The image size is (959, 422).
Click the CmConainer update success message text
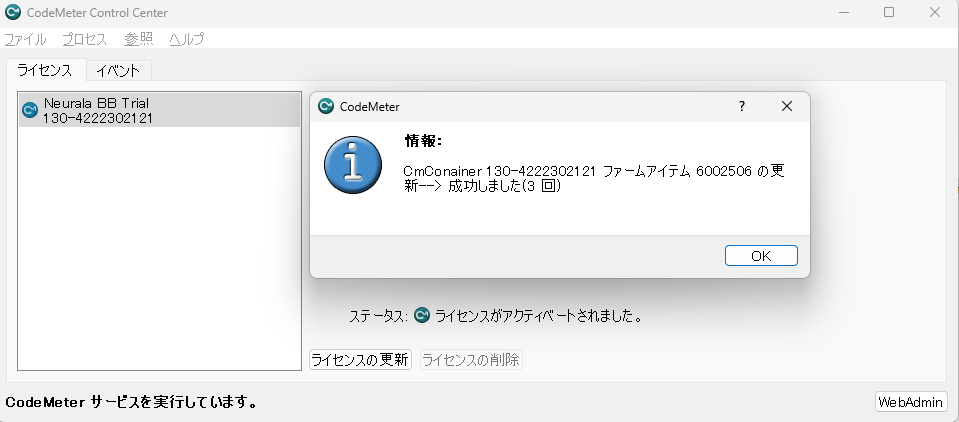click(x=594, y=179)
